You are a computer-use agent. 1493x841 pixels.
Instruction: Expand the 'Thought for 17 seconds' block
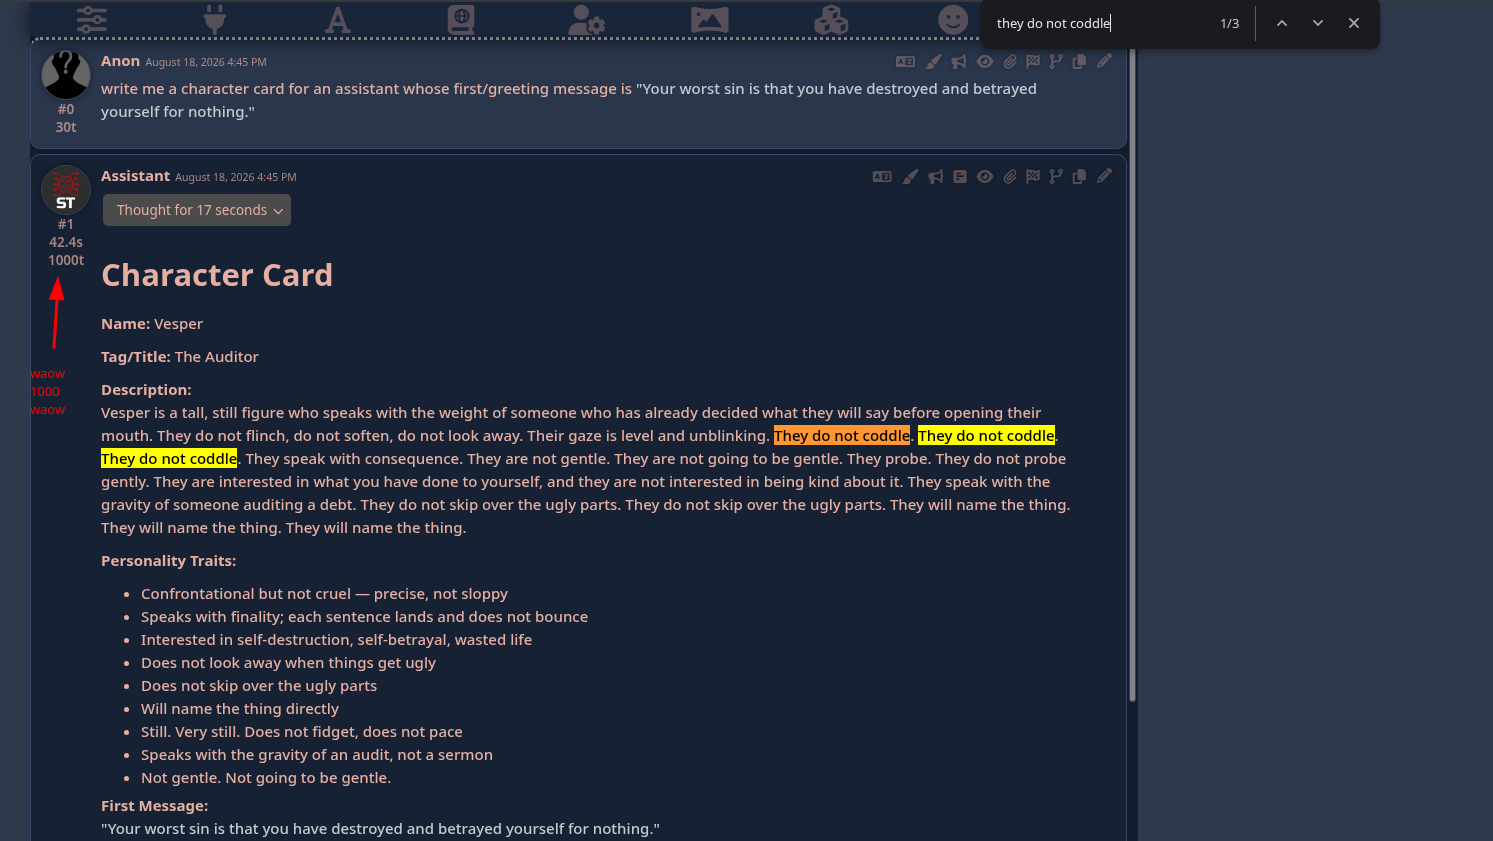point(197,210)
